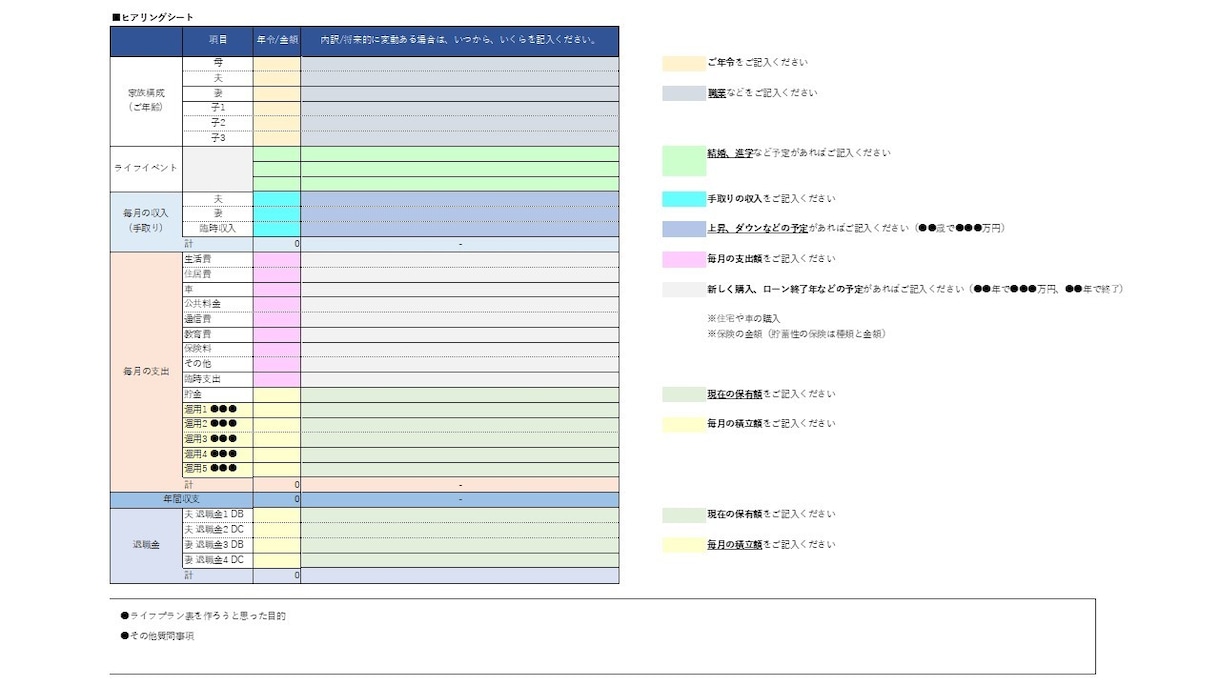Click the その他質問事項 line
Image resolution: width=1220 pixels, height=686 pixels.
(x=157, y=636)
